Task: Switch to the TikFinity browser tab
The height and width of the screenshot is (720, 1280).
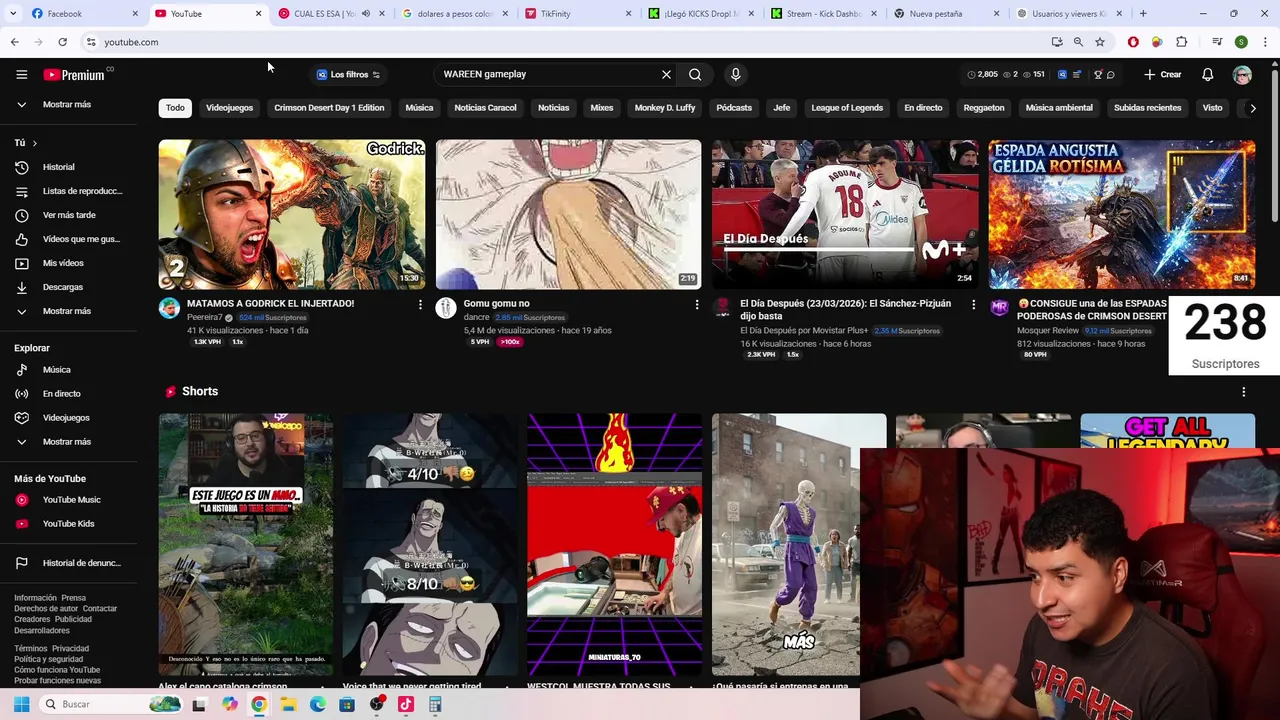Action: pos(578,14)
